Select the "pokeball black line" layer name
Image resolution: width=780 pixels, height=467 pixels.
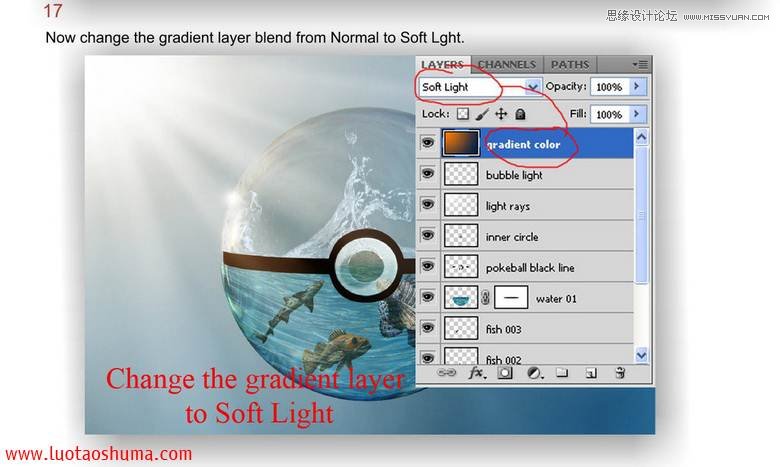click(530, 268)
